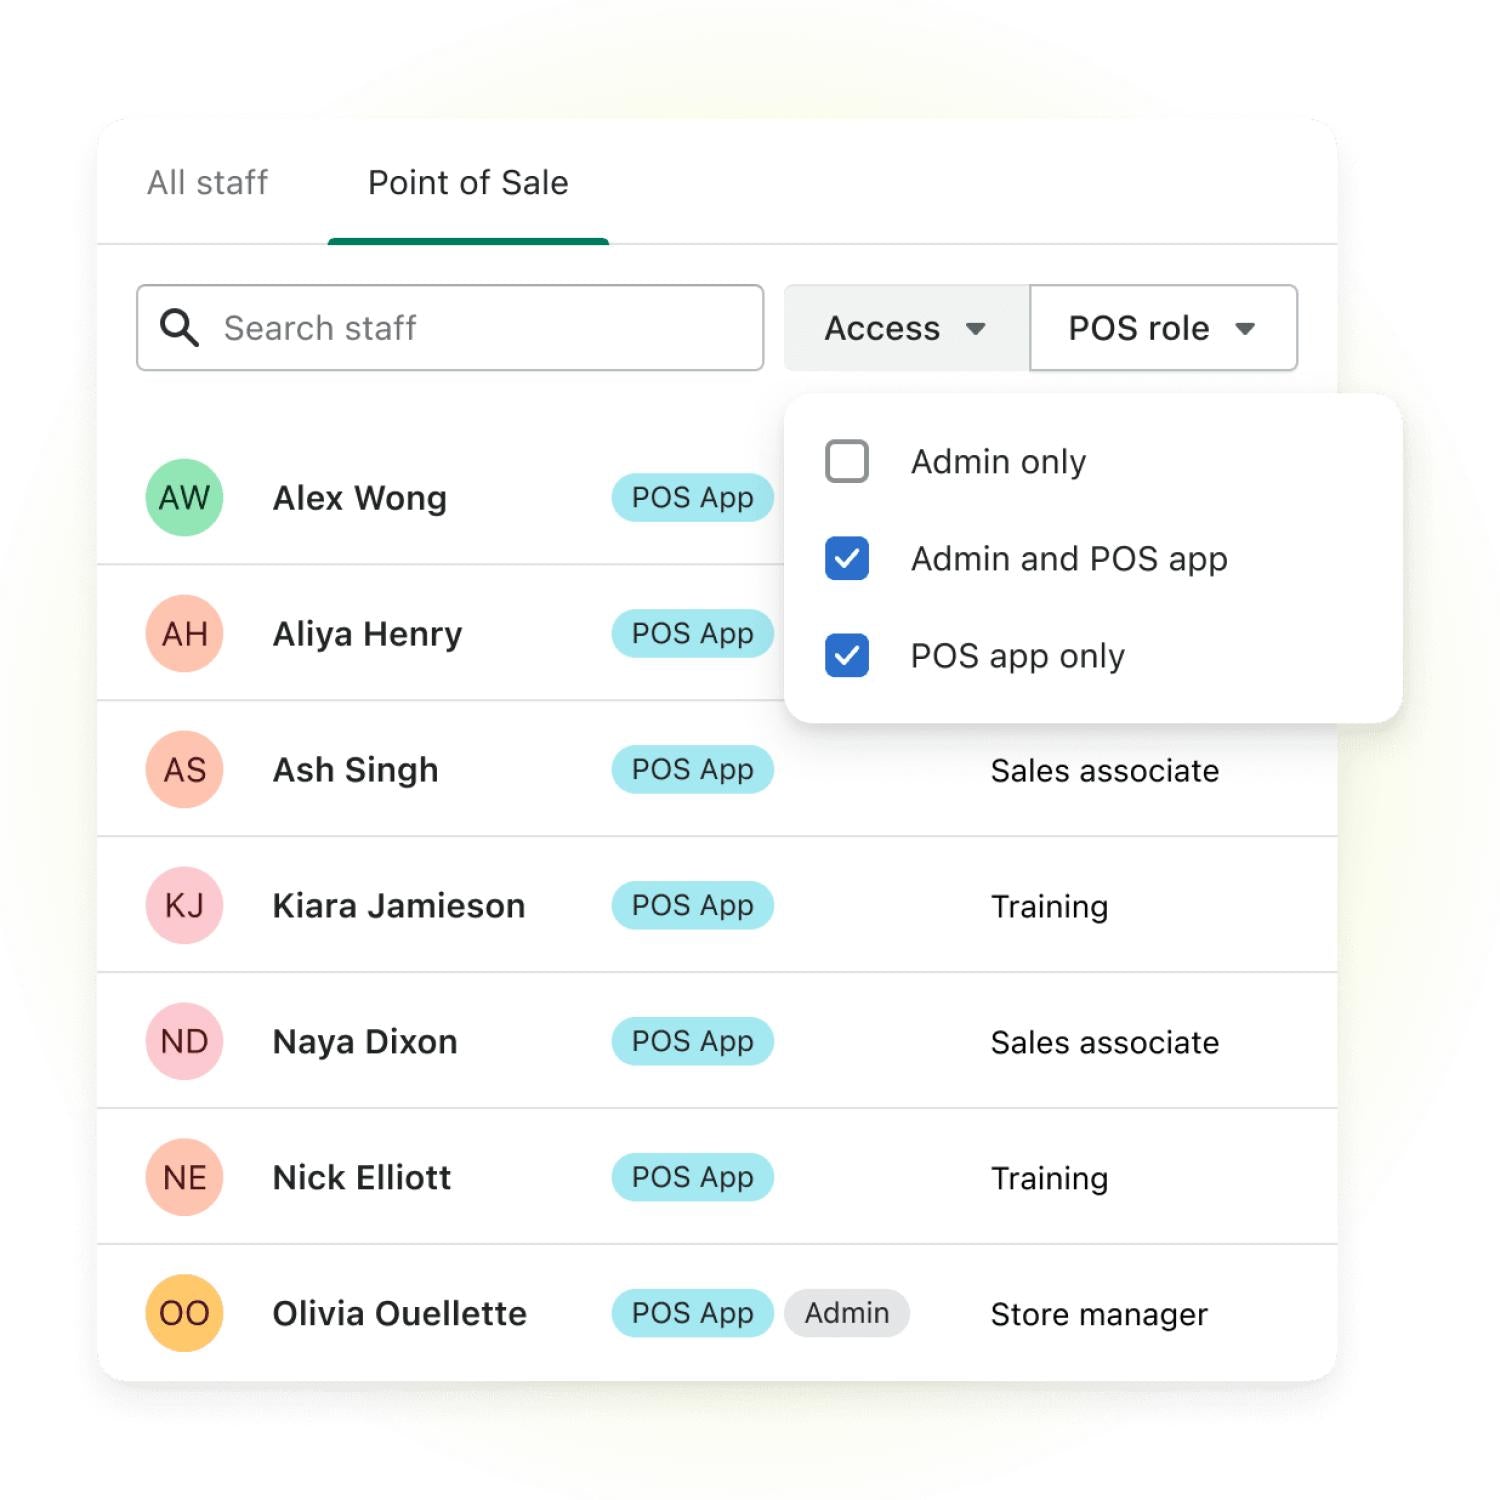Screen dimensions: 1500x1500
Task: Enable the Admin only checkbox
Action: tap(847, 461)
